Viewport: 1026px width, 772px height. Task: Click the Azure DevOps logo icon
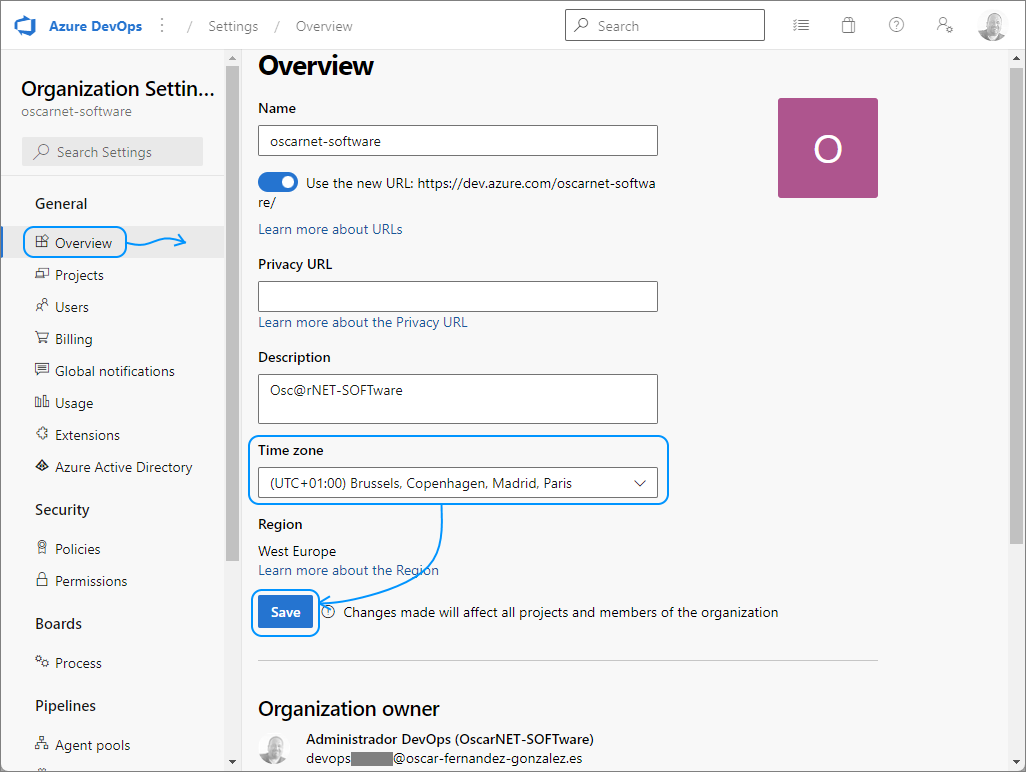[25, 26]
